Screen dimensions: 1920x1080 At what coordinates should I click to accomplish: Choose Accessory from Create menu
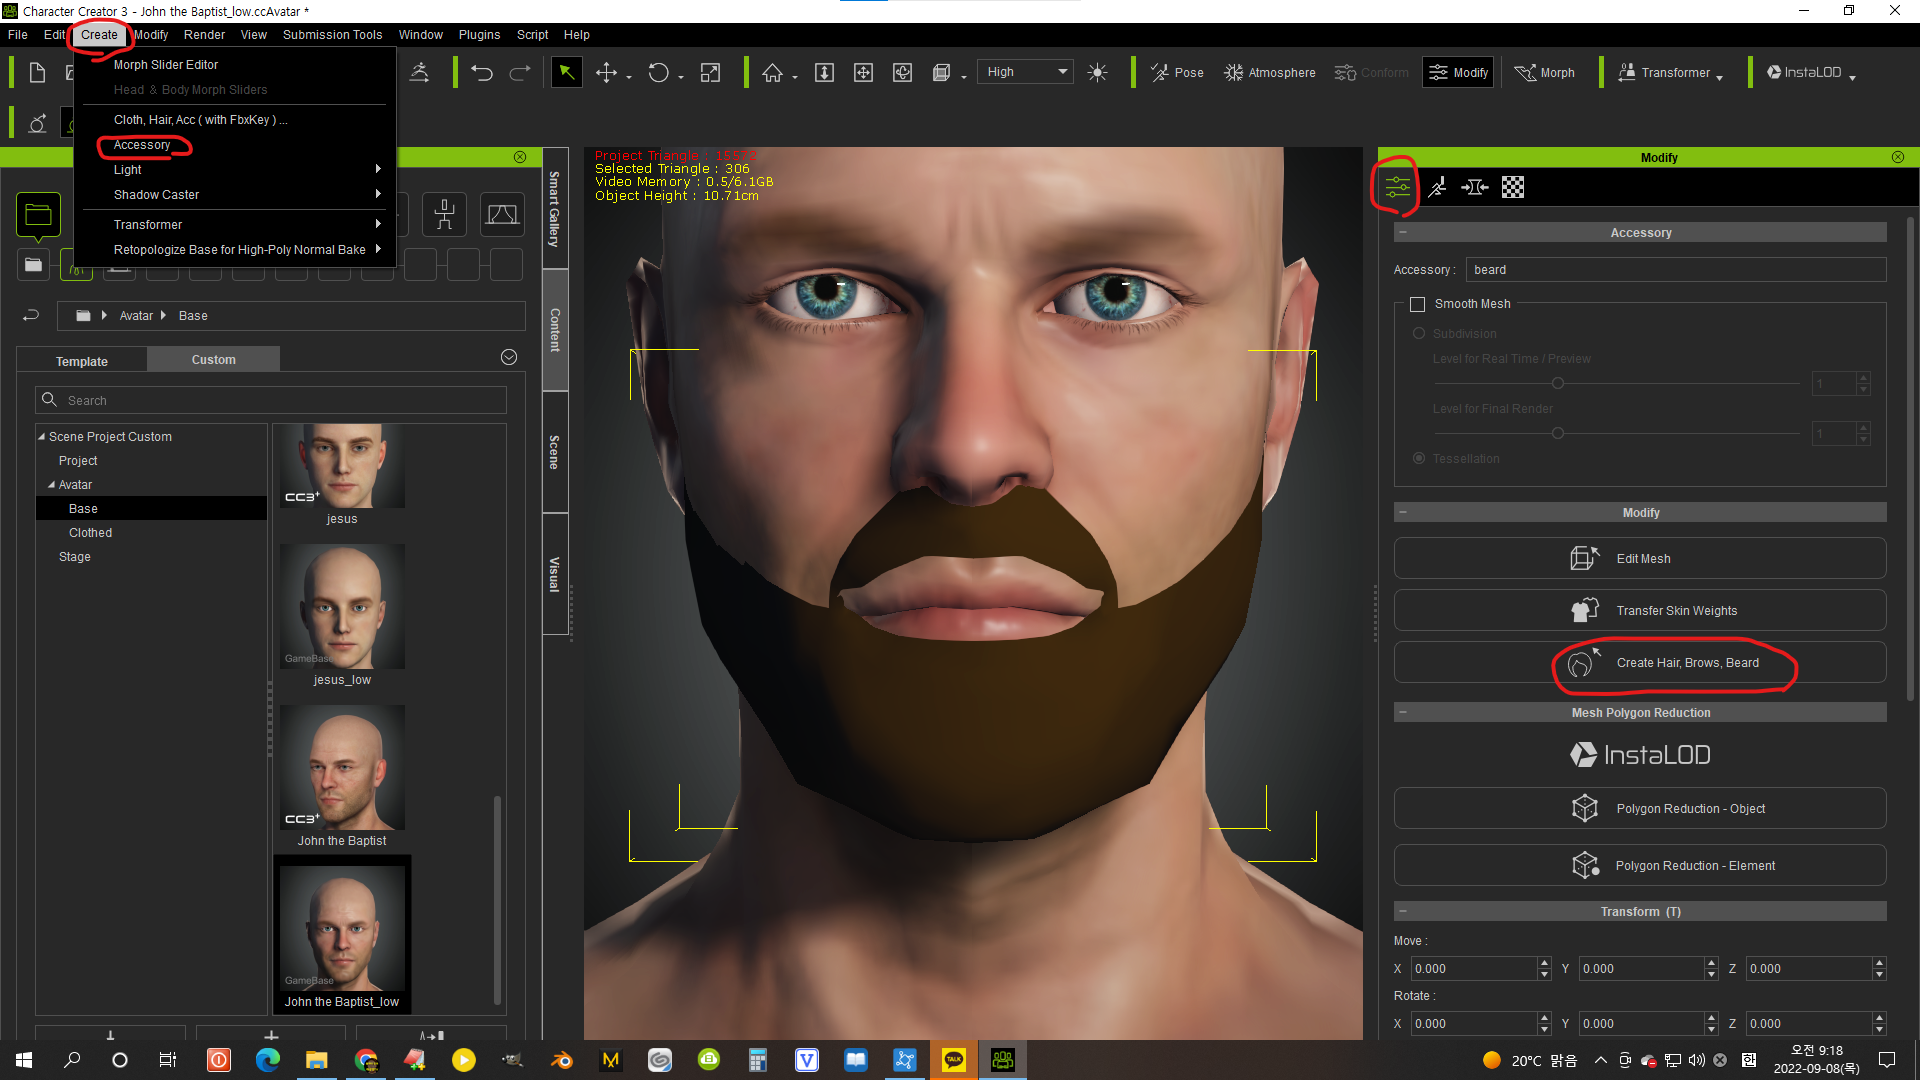click(142, 145)
